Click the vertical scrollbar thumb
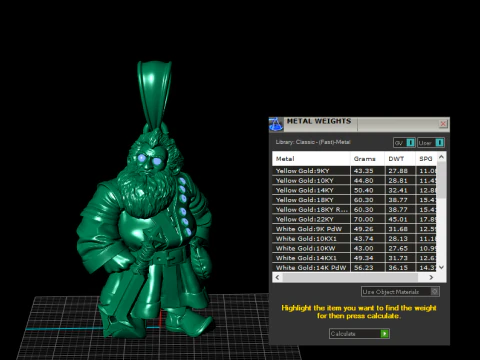This screenshot has height=360, width=480. pos(442,179)
